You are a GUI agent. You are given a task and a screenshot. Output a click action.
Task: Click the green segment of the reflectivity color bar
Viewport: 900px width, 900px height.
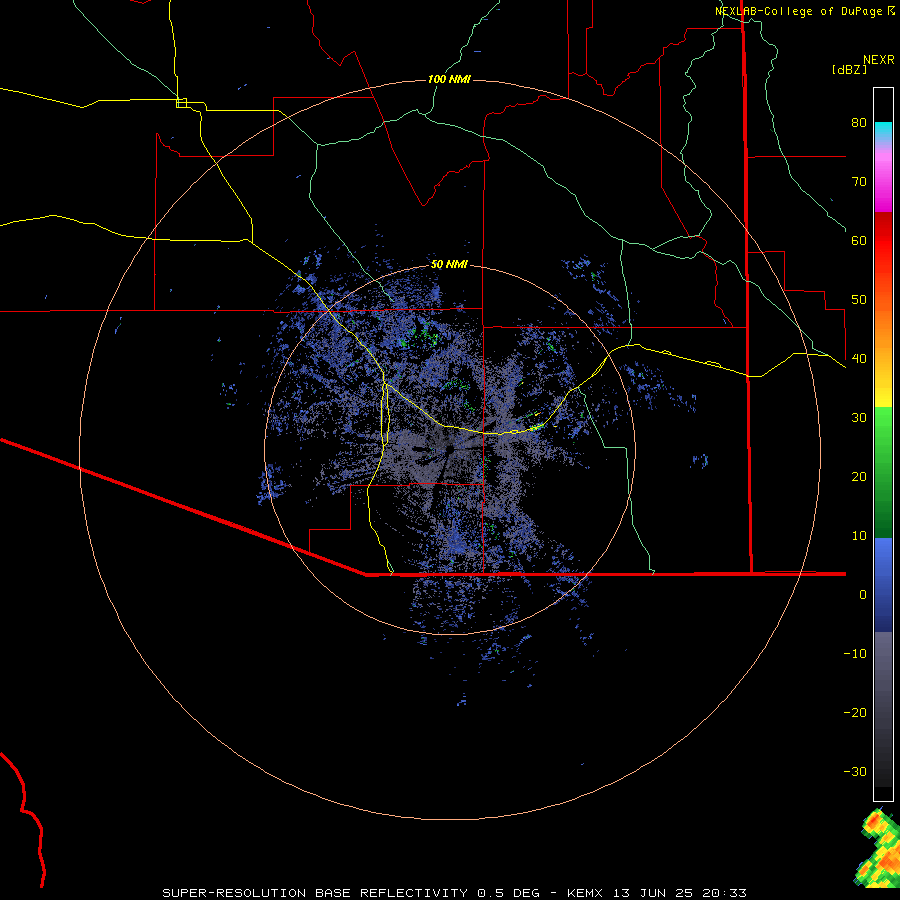(x=883, y=472)
